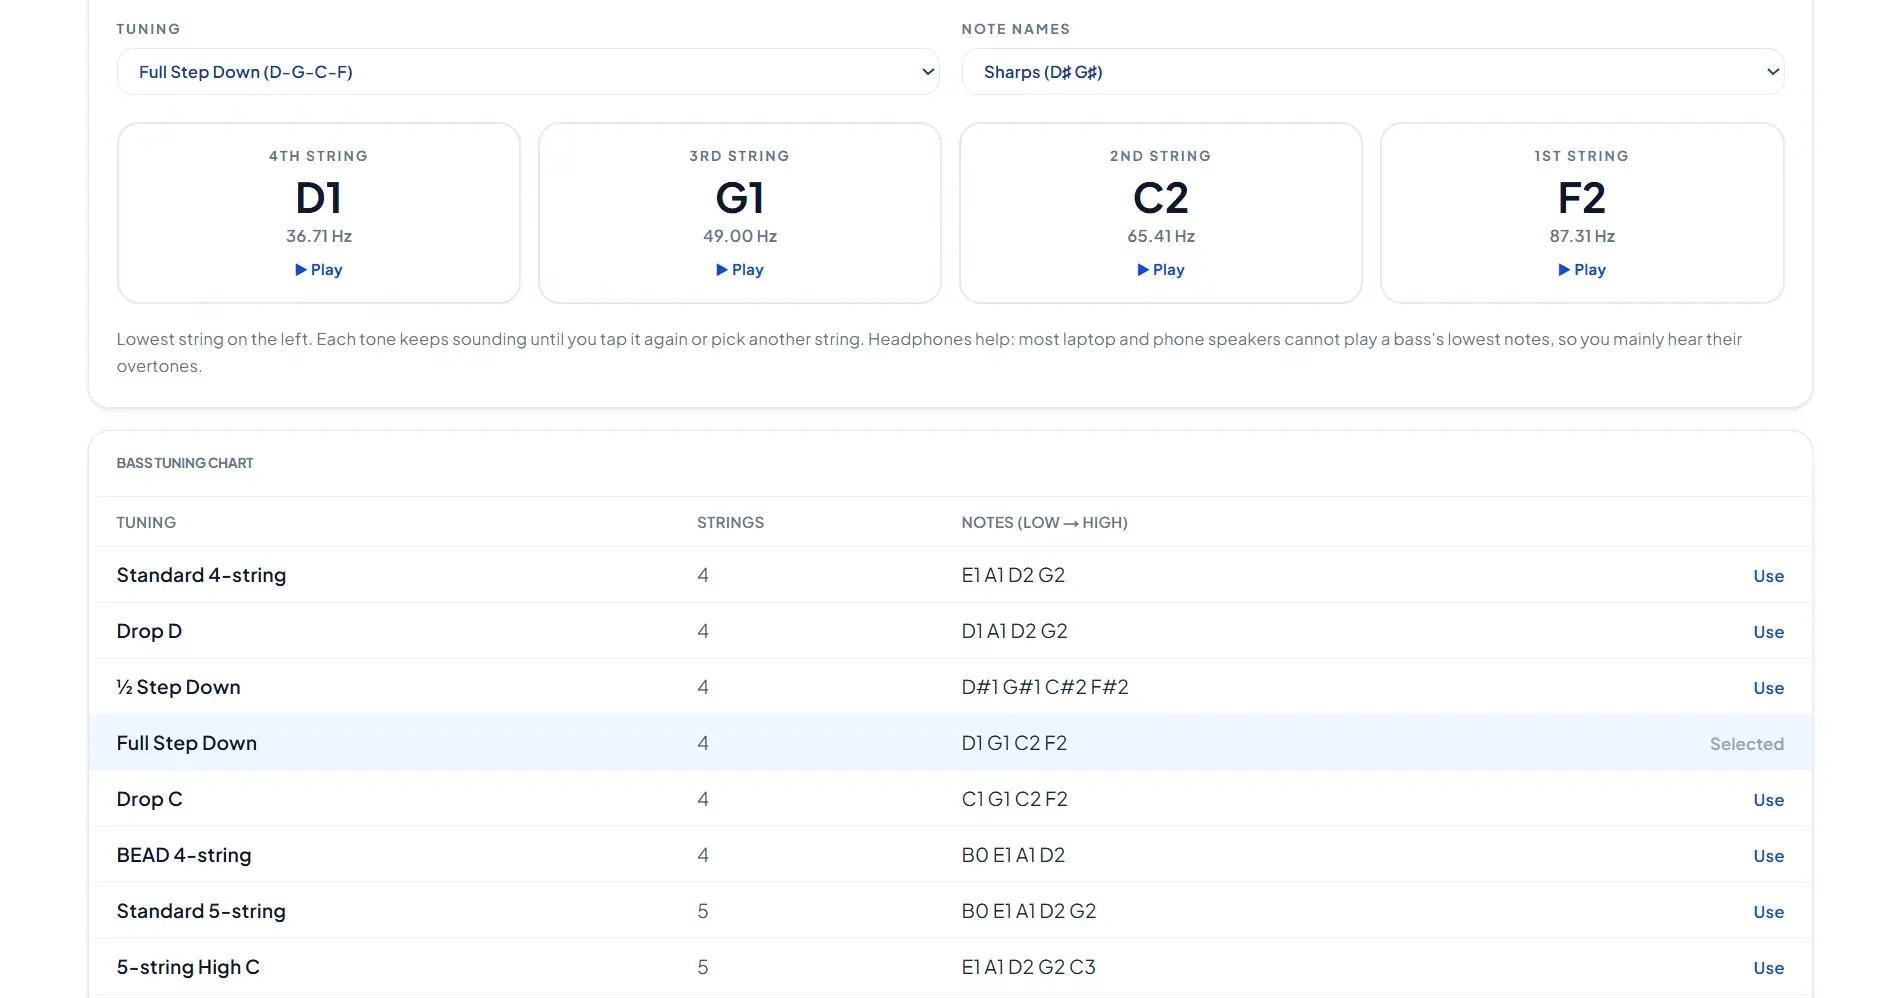Click notes E1 A1 D2 G2 C3
The height and width of the screenshot is (998, 1897).
1029,967
